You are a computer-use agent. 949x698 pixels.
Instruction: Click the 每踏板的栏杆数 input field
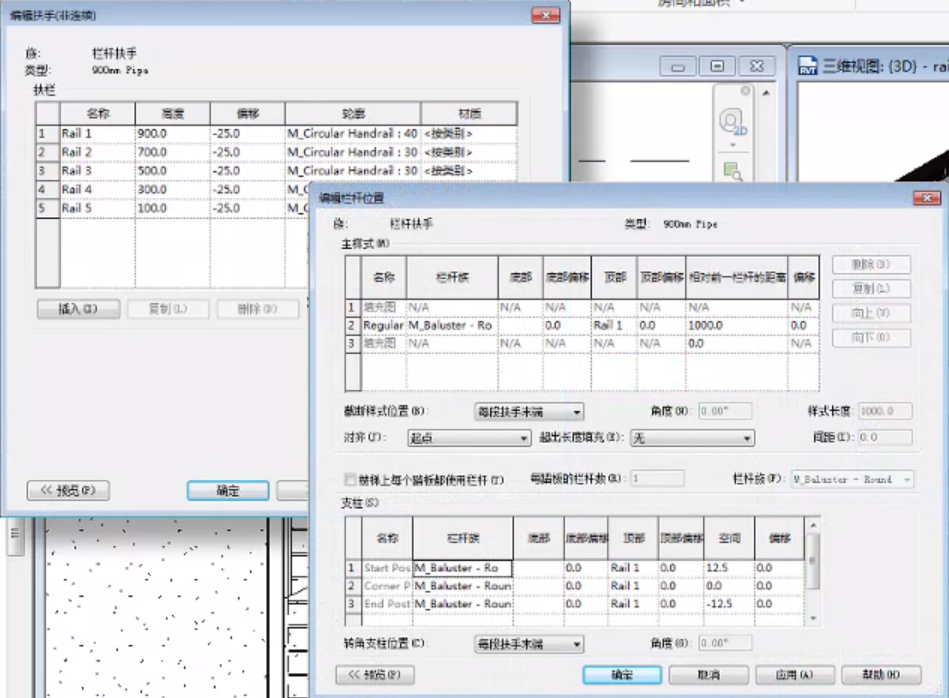click(657, 479)
